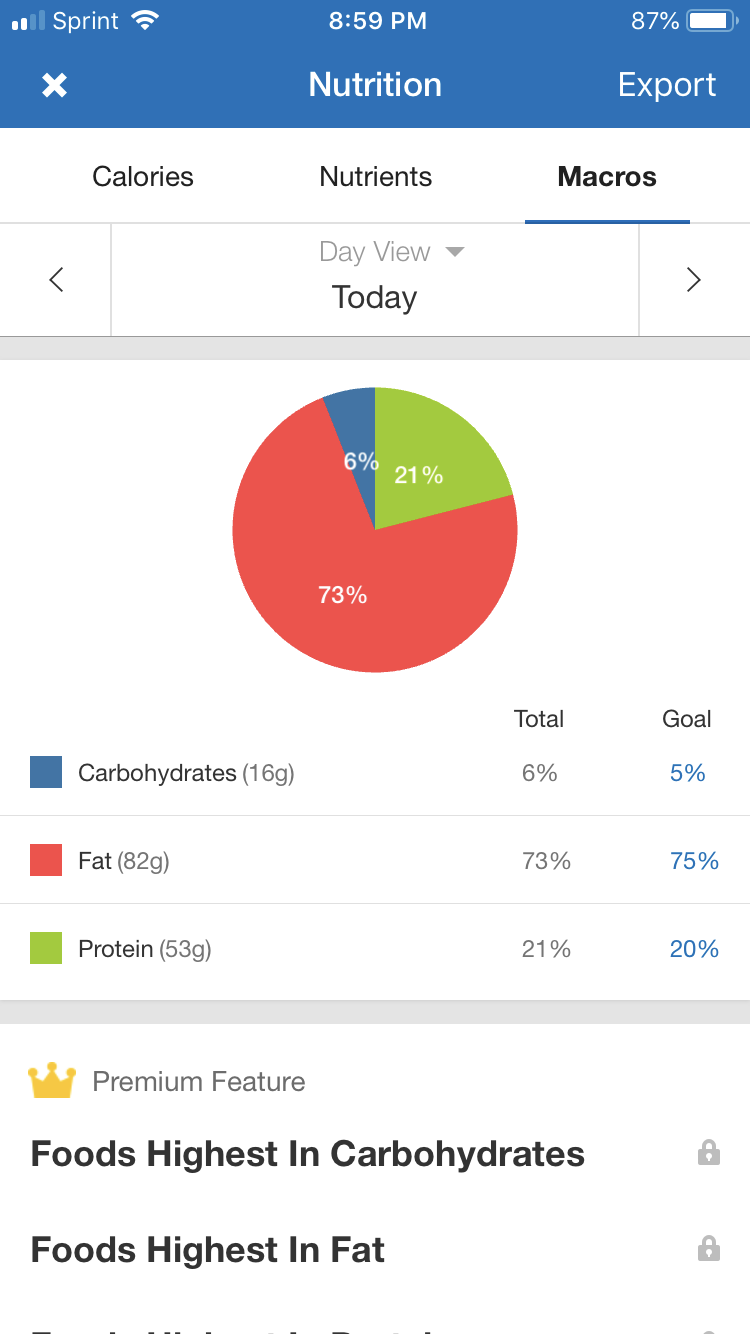The image size is (750, 1334).
Task: Go to previous day with left arrow
Action: point(56,280)
